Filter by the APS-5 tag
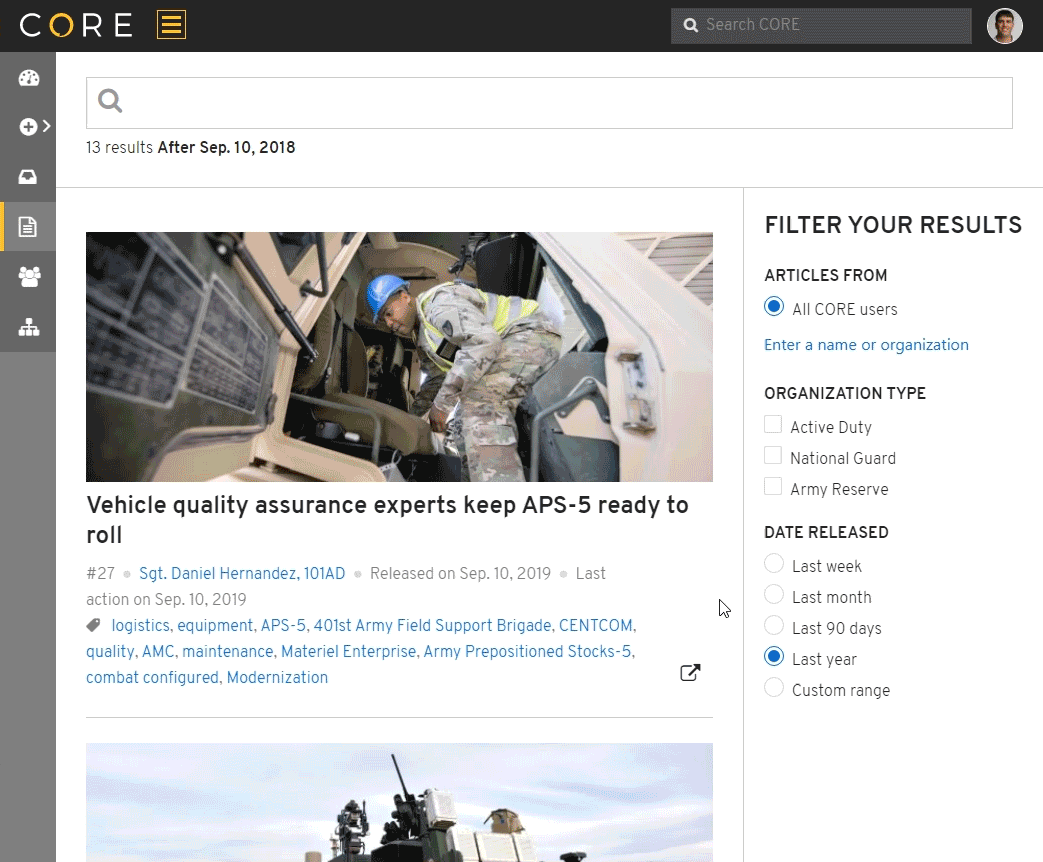 [283, 625]
